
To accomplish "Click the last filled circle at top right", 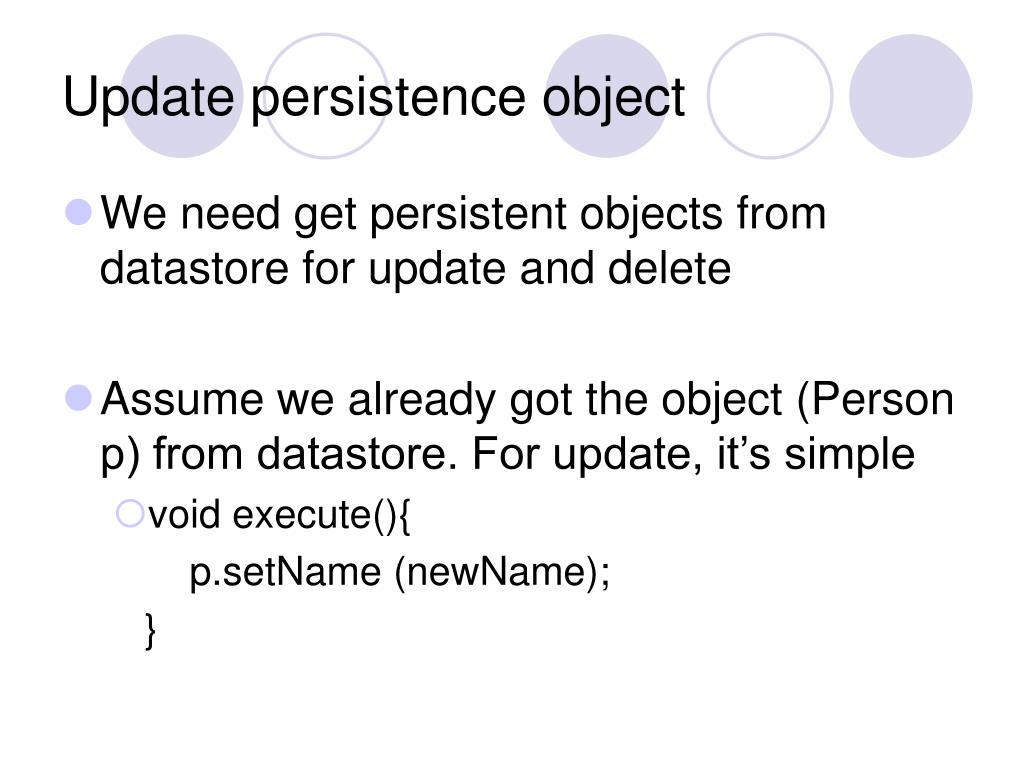I will (x=910, y=96).
